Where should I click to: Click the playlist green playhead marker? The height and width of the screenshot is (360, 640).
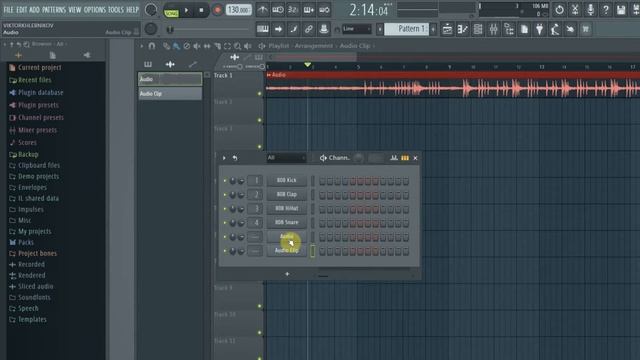[307, 65]
